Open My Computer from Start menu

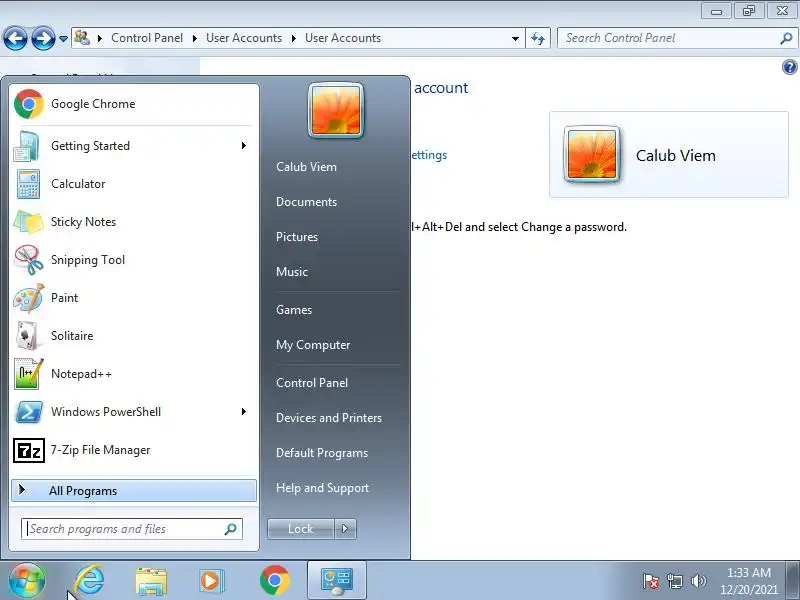tap(313, 345)
